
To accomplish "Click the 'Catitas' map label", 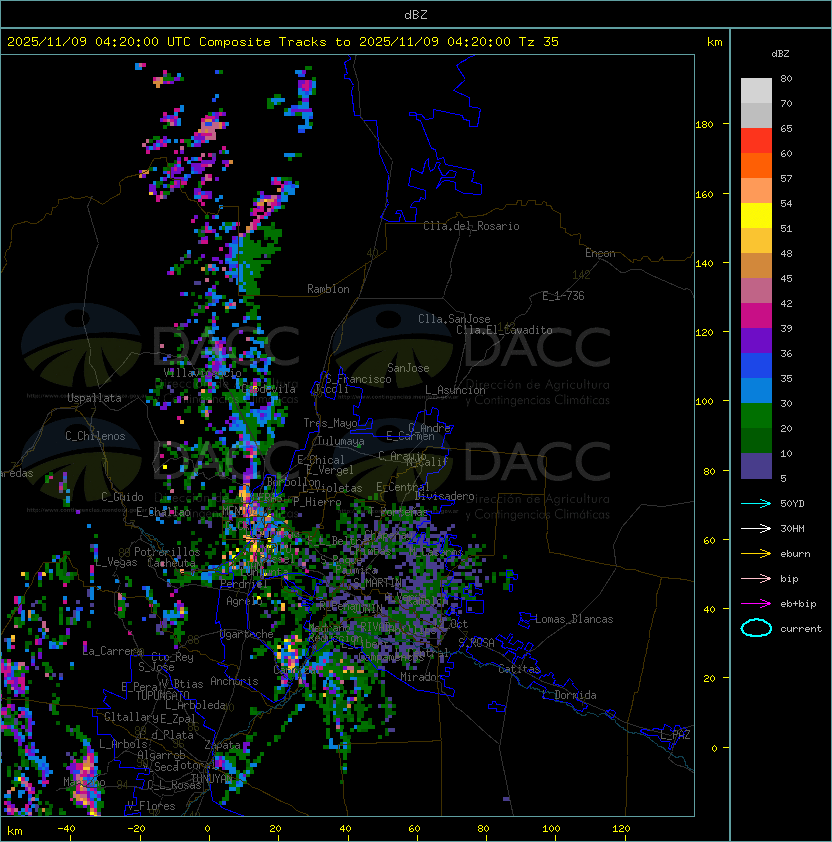I will [x=519, y=669].
